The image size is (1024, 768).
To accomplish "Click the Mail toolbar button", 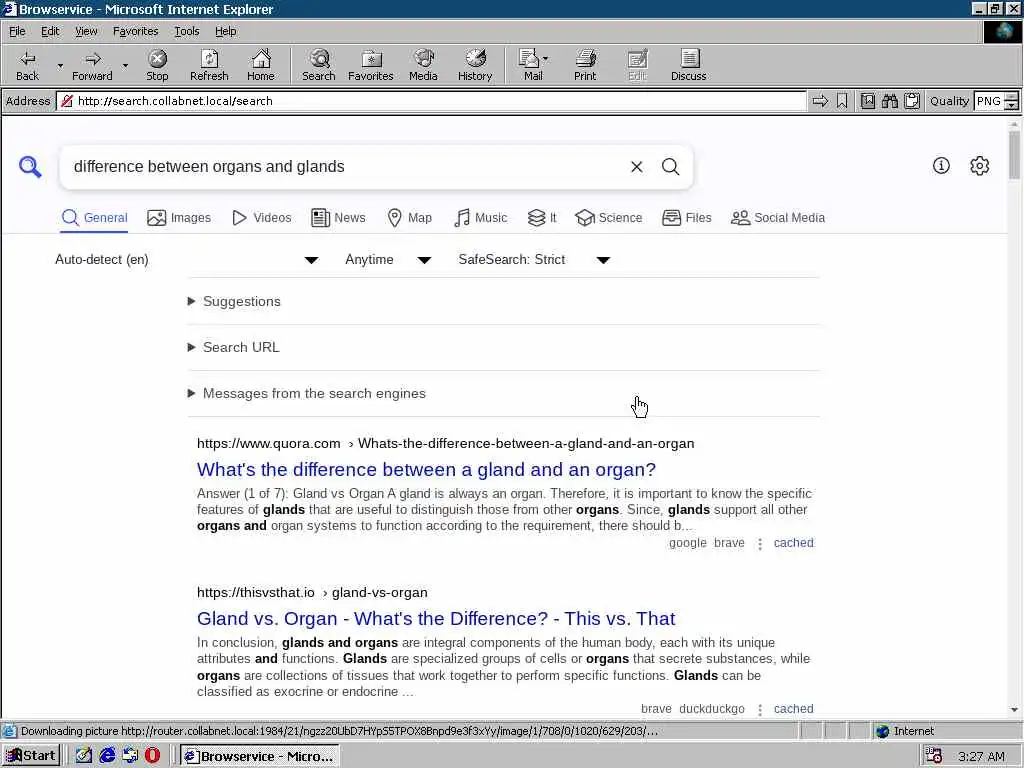I will tap(533, 65).
